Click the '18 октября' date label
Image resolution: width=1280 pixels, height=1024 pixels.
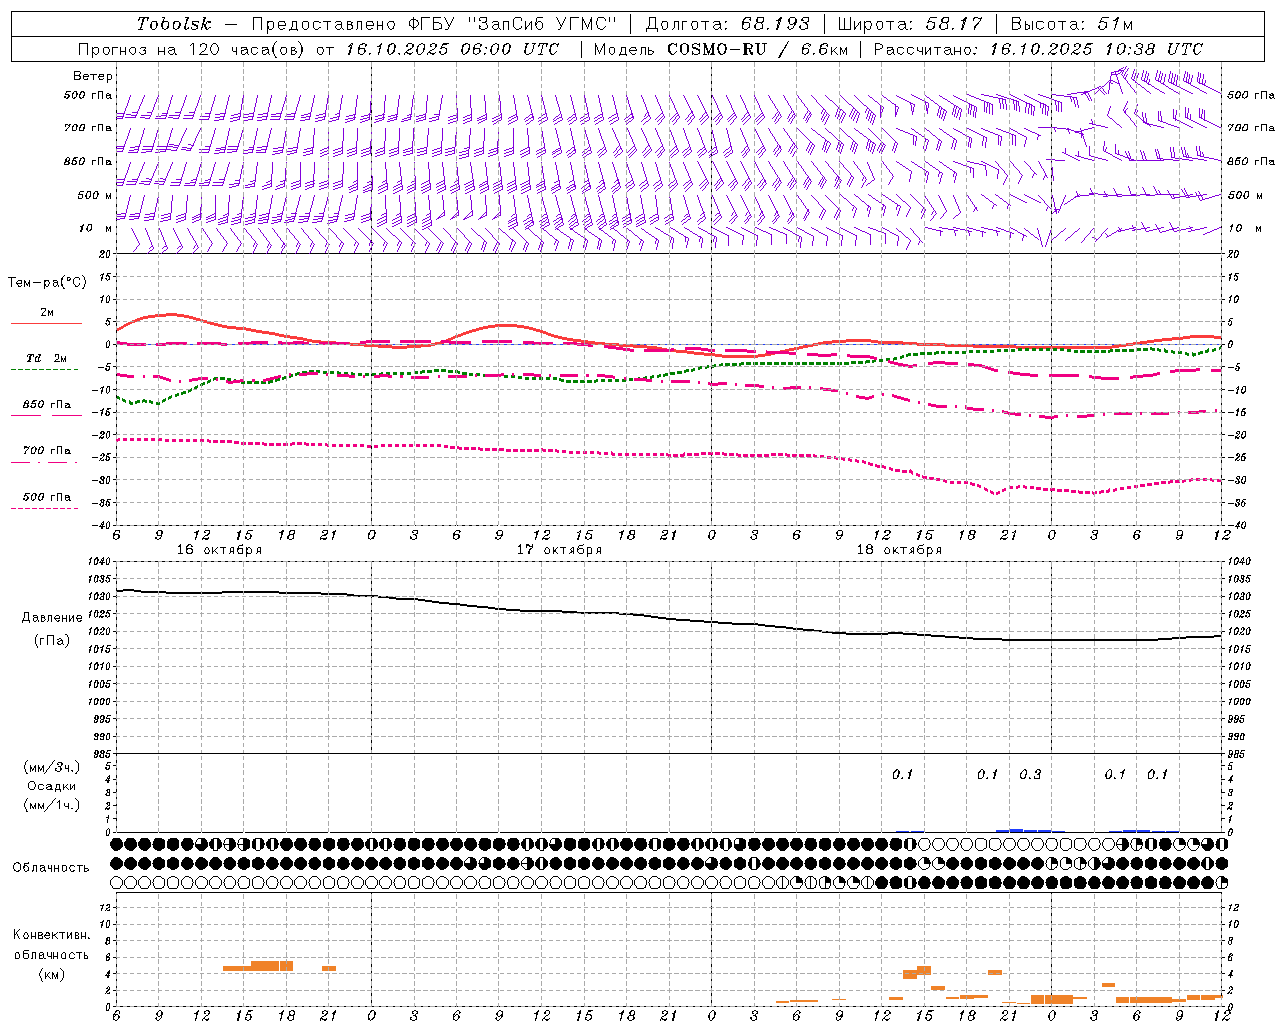tap(899, 550)
